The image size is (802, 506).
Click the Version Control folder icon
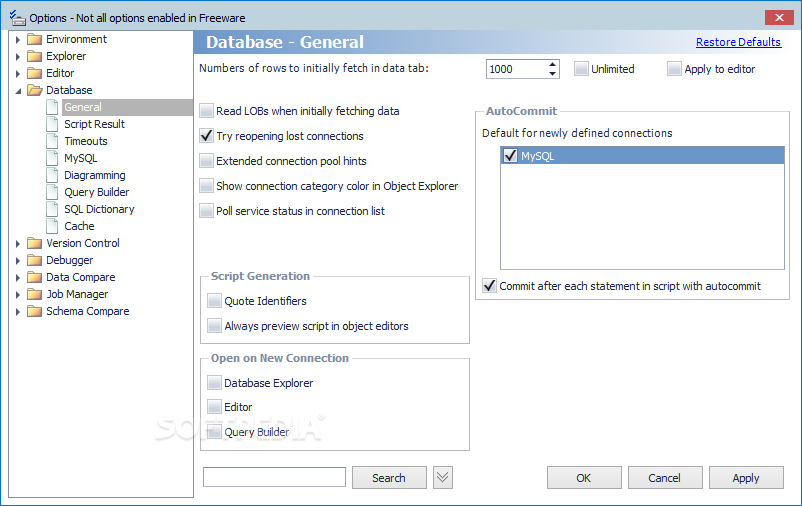pyautogui.click(x=35, y=243)
